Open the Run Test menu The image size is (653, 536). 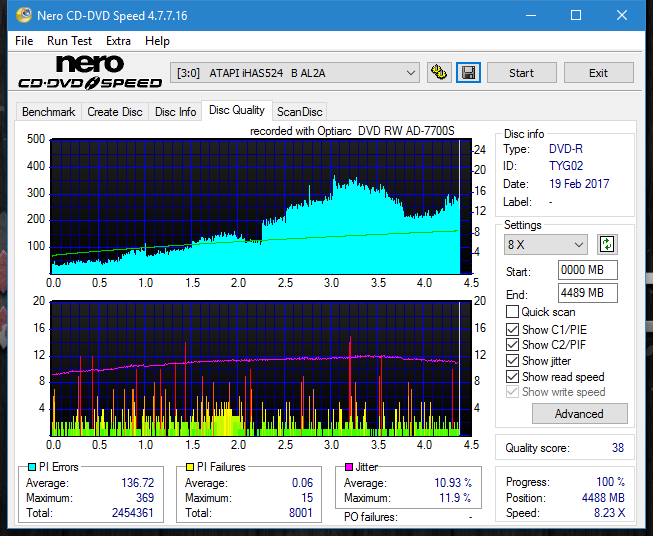click(x=69, y=41)
